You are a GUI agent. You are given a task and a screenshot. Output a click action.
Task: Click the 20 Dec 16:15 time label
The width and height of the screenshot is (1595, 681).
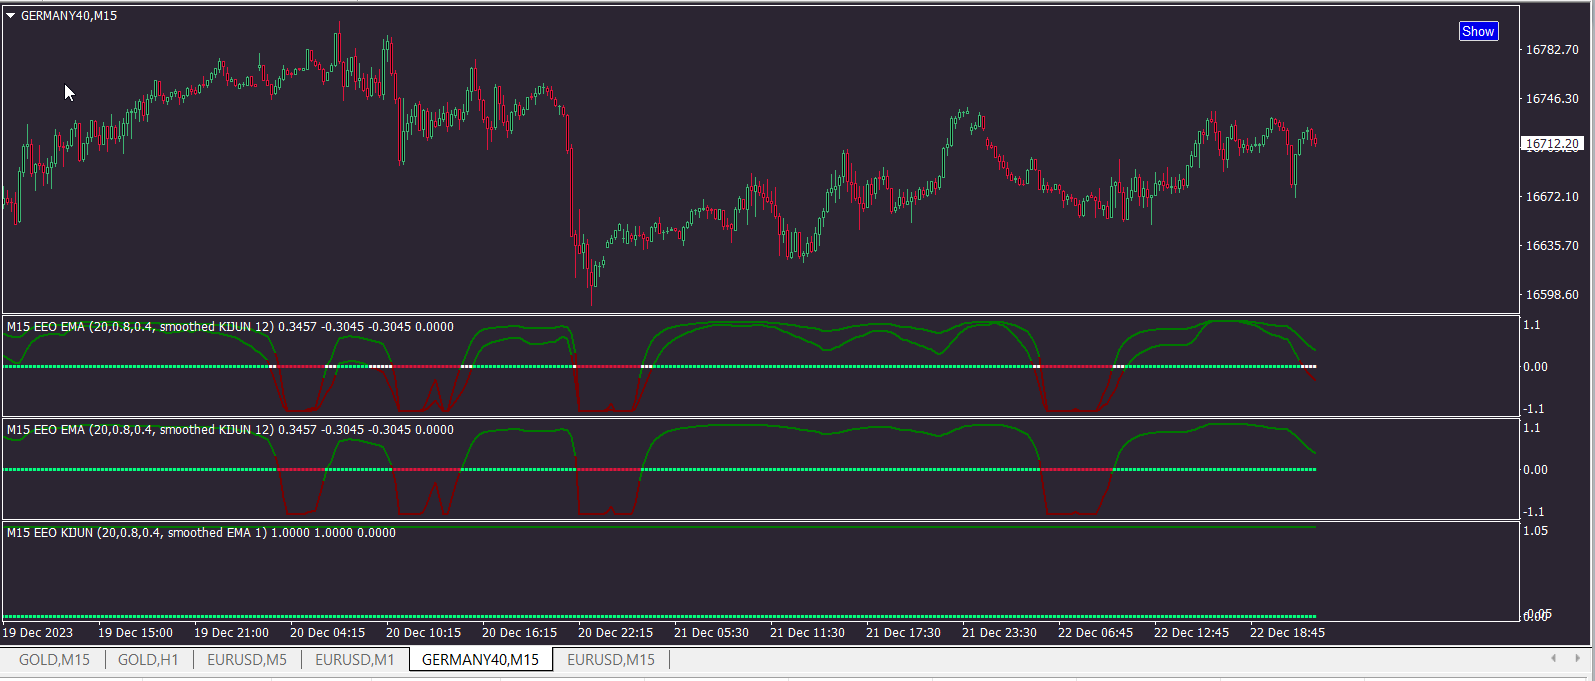coord(519,632)
